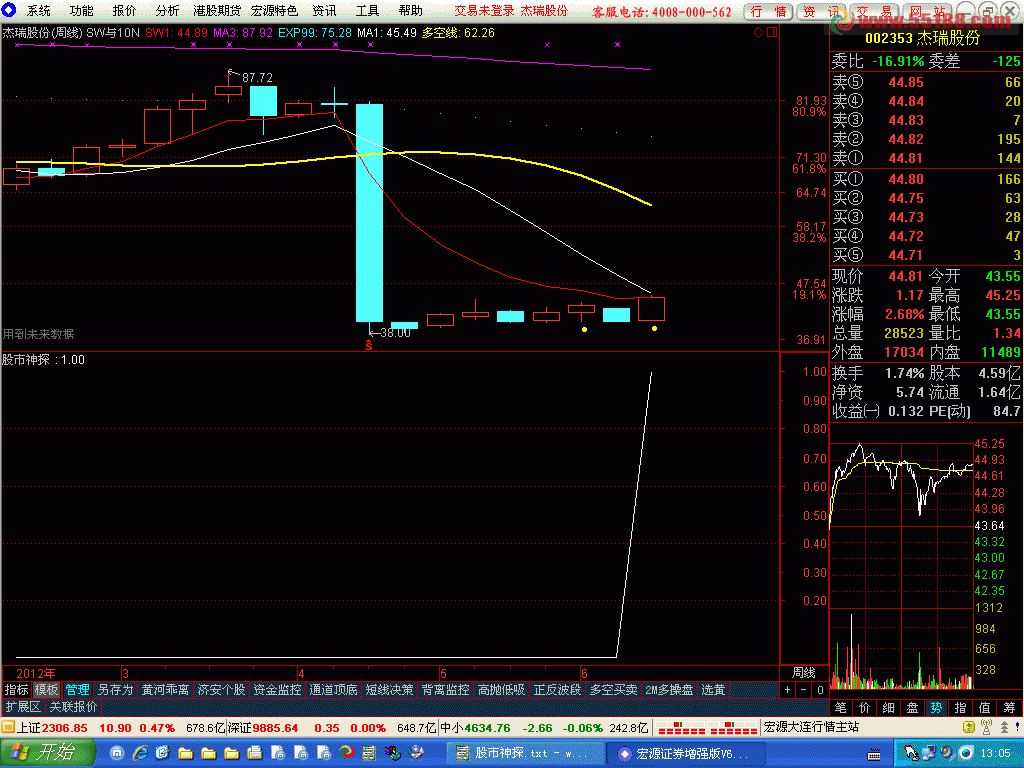This screenshot has height=768, width=1024.
Task: Select the 值 tab in side panel
Action: [985, 707]
